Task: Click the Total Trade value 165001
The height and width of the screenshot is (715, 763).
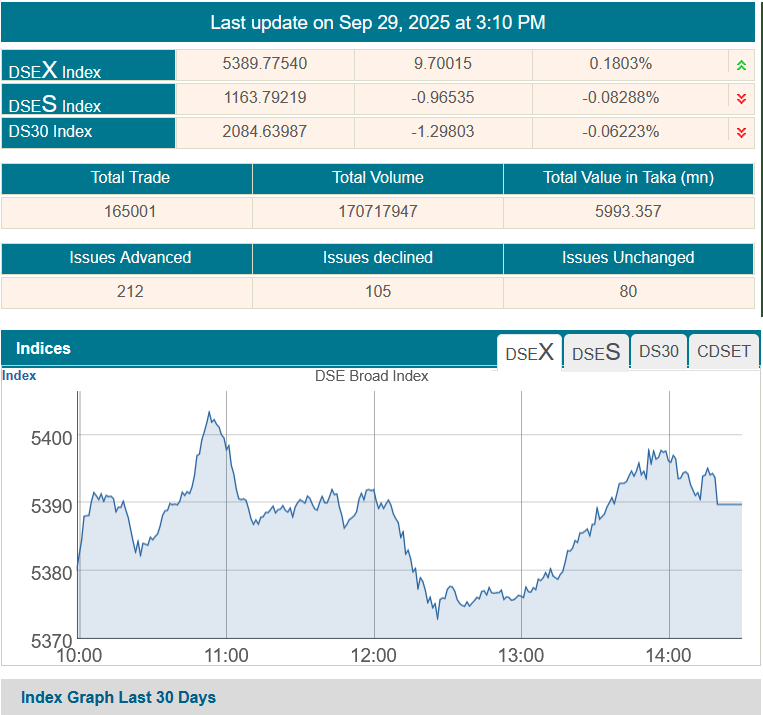Action: pyautogui.click(x=130, y=212)
